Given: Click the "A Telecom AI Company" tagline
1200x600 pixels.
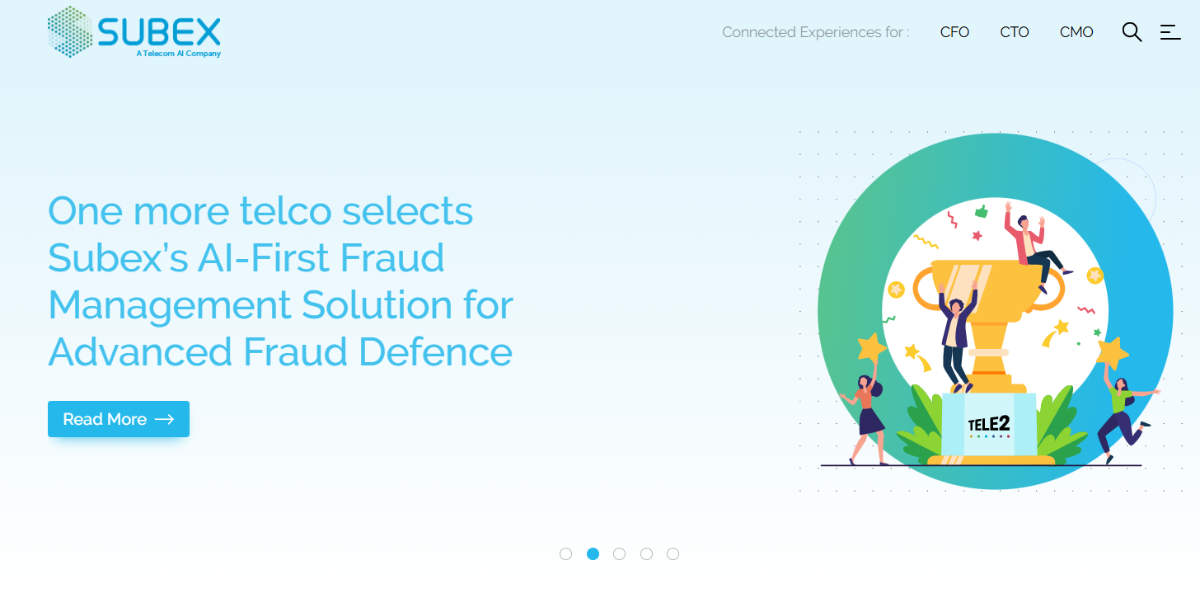Looking at the screenshot, I should tap(178, 54).
